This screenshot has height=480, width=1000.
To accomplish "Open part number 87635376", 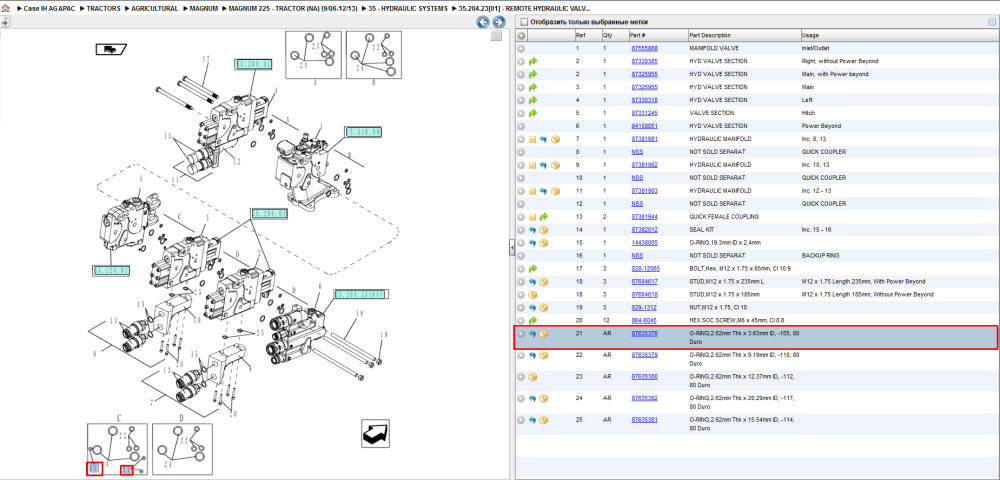I will (x=644, y=333).
